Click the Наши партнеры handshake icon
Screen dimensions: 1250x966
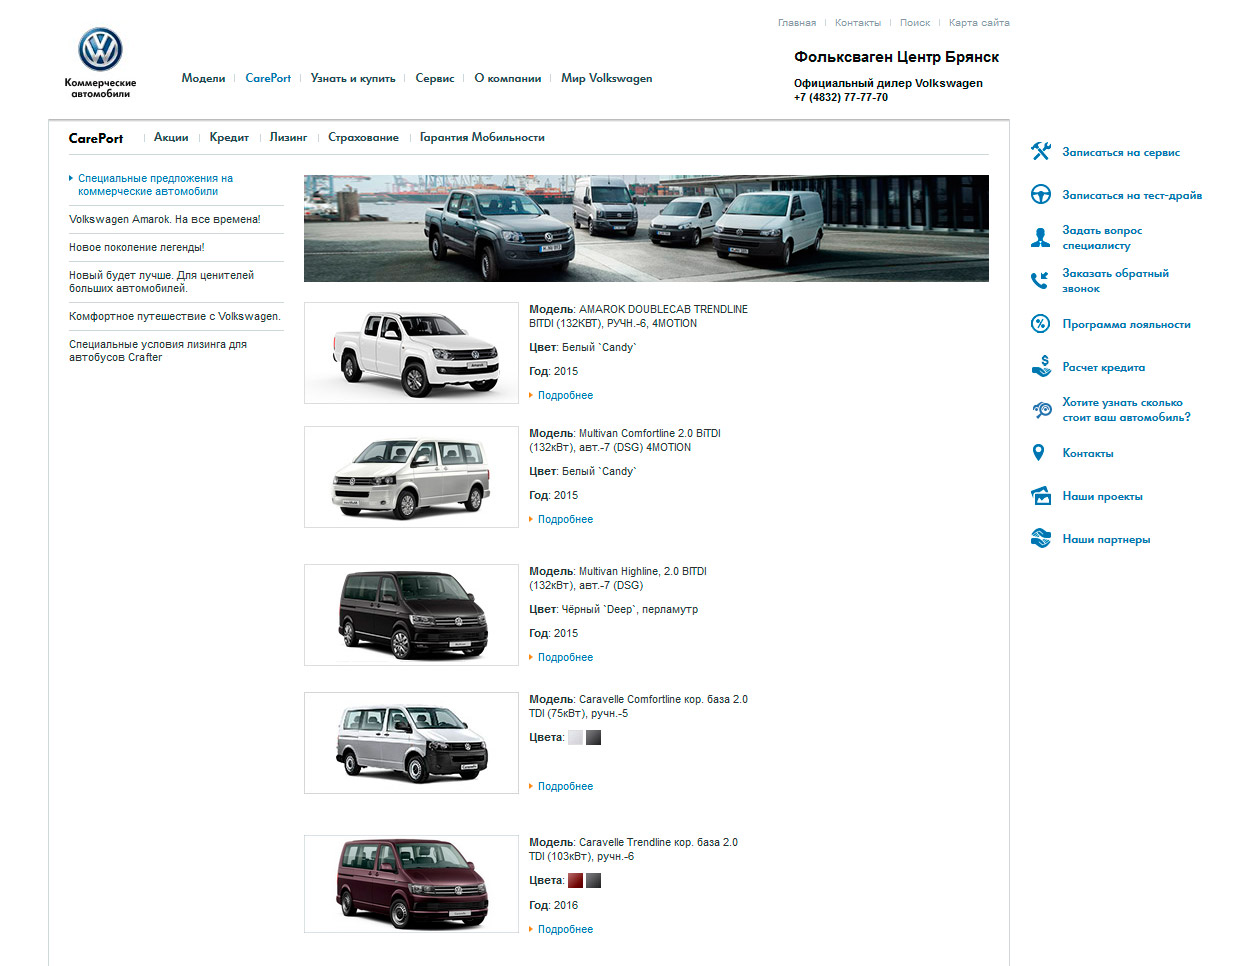1040,539
